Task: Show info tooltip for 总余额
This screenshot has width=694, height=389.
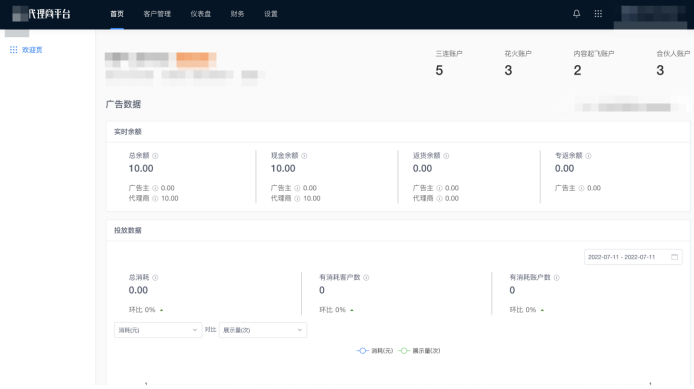Action: click(155, 156)
